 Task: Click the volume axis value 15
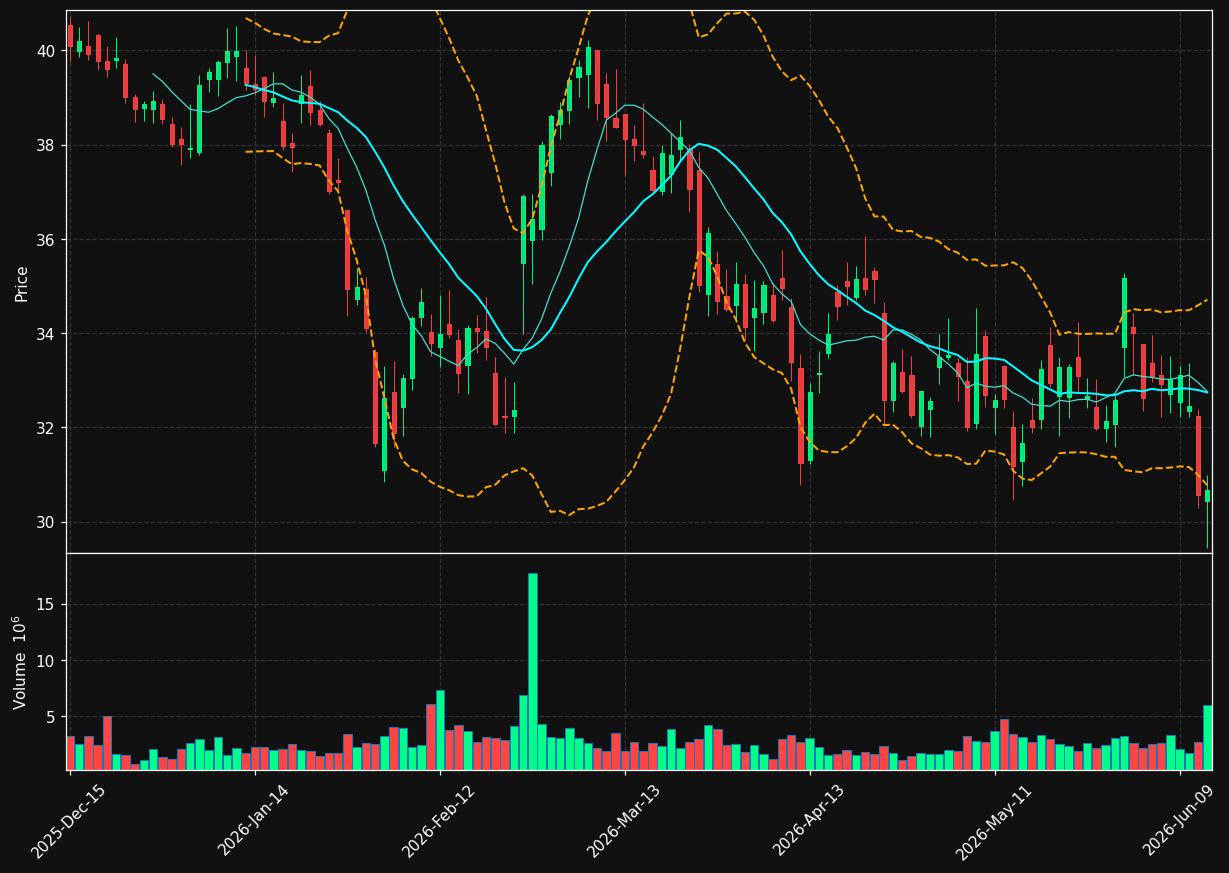click(48, 605)
